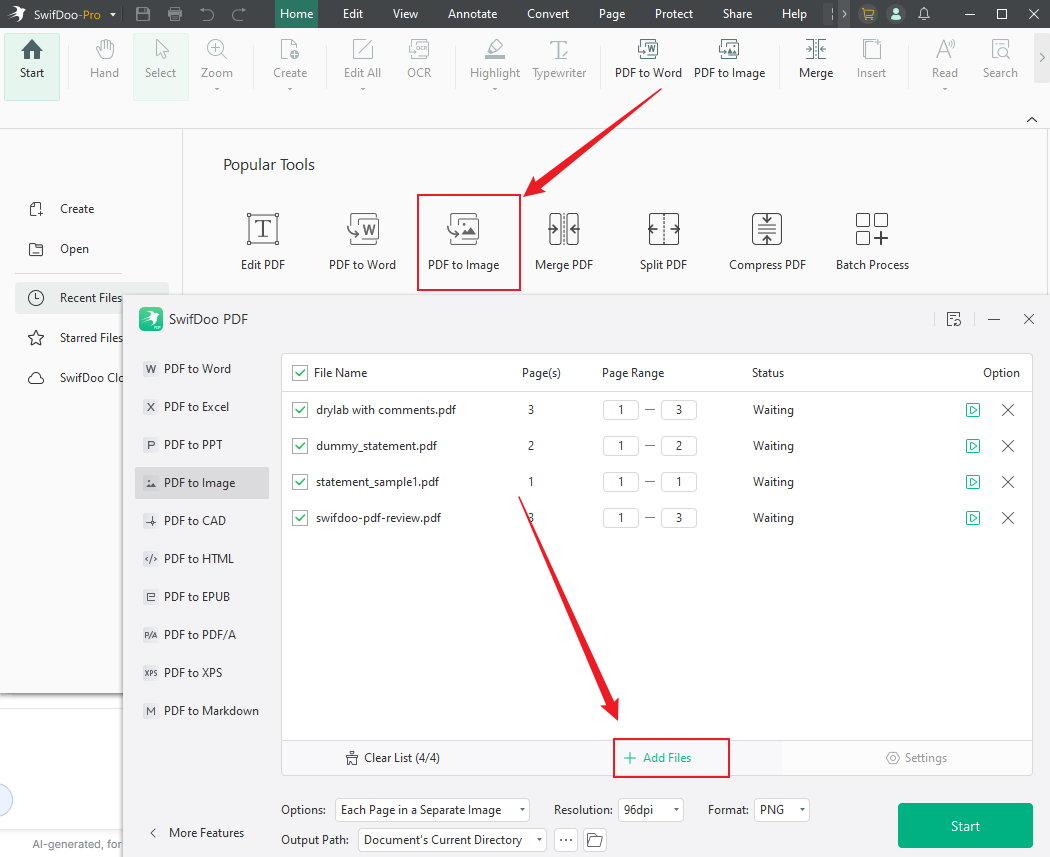1050x857 pixels.
Task: Click the preview icon for dummy_statement.pdf
Action: (x=972, y=446)
